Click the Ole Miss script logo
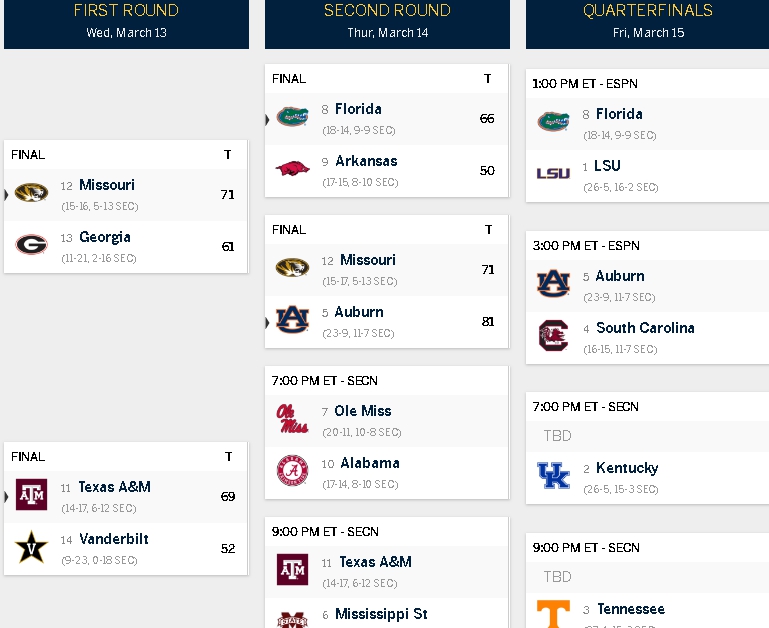 point(292,419)
